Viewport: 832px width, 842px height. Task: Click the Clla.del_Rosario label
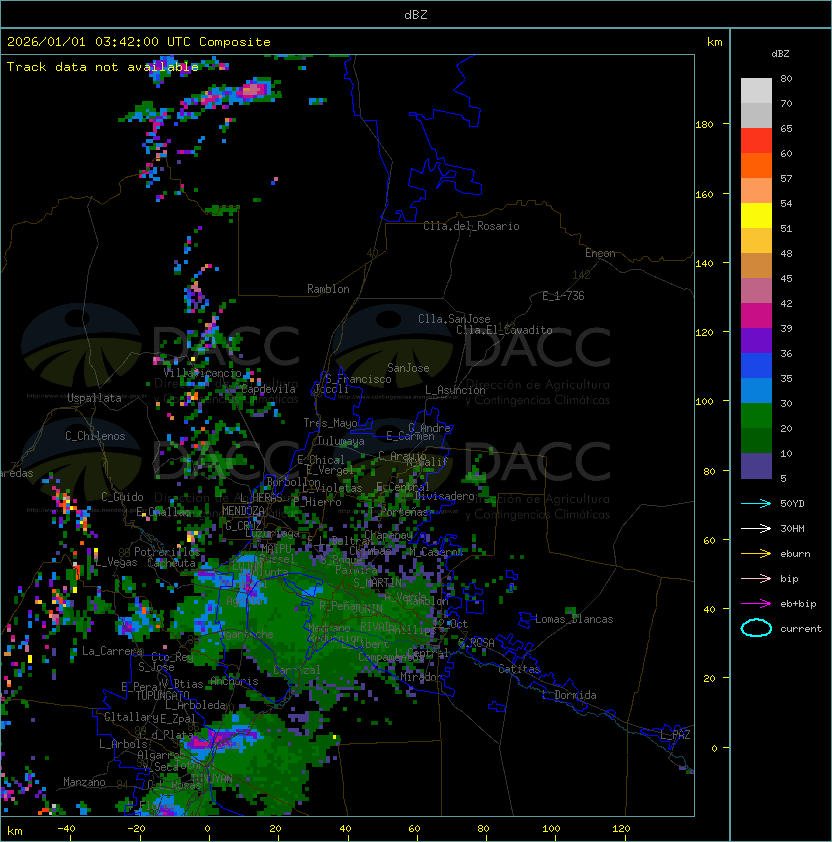471,226
